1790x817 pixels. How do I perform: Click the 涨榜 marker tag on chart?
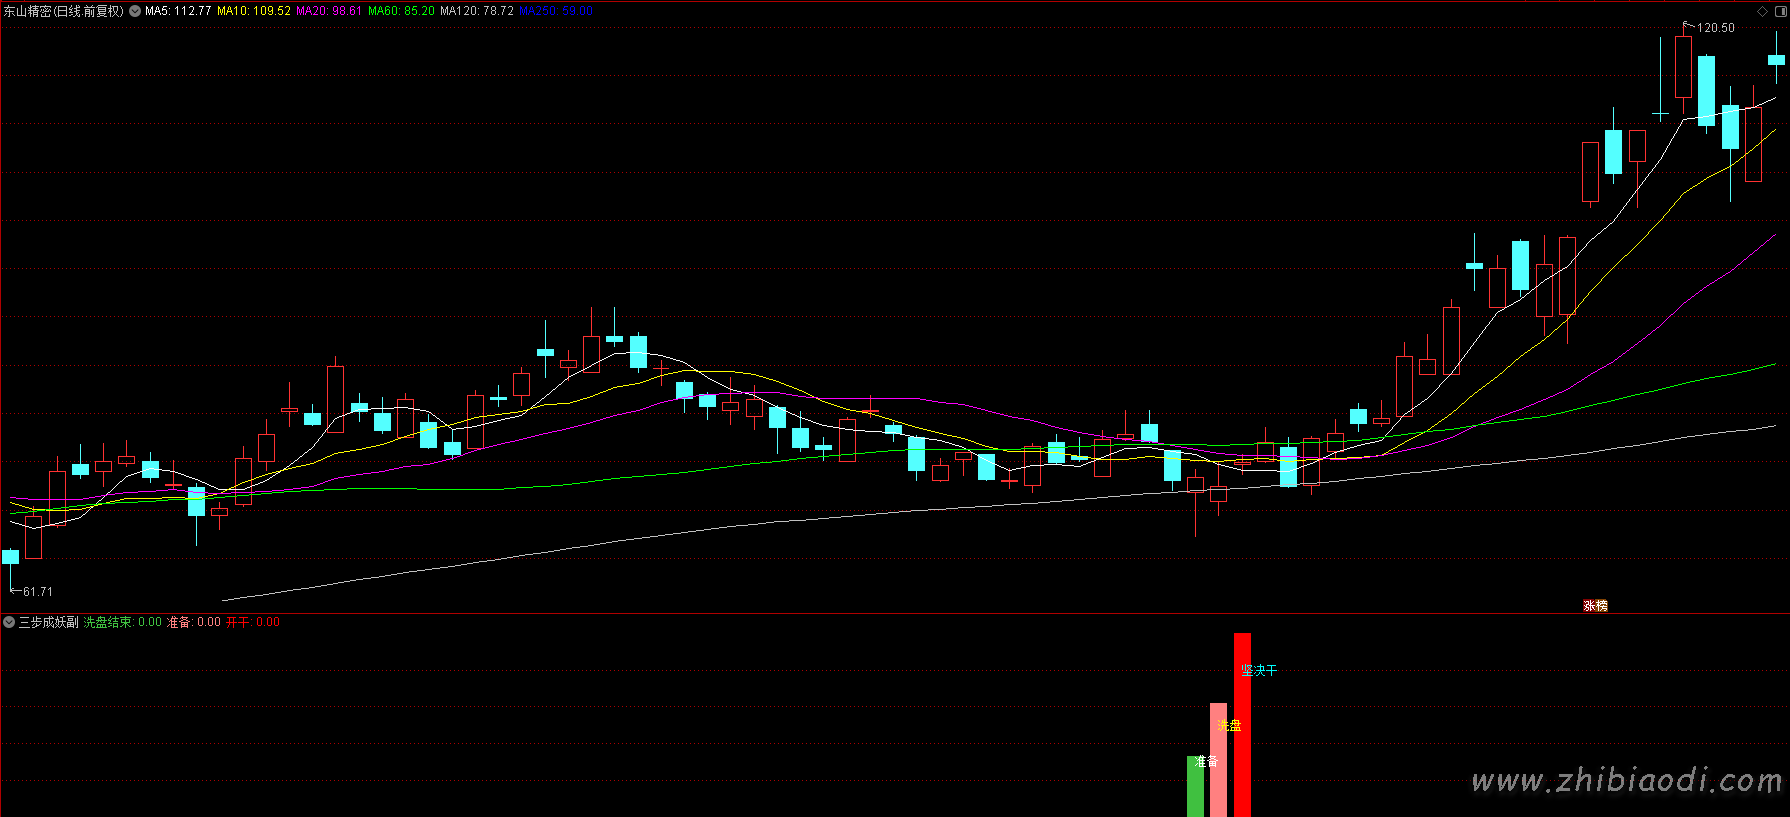pyautogui.click(x=1595, y=605)
